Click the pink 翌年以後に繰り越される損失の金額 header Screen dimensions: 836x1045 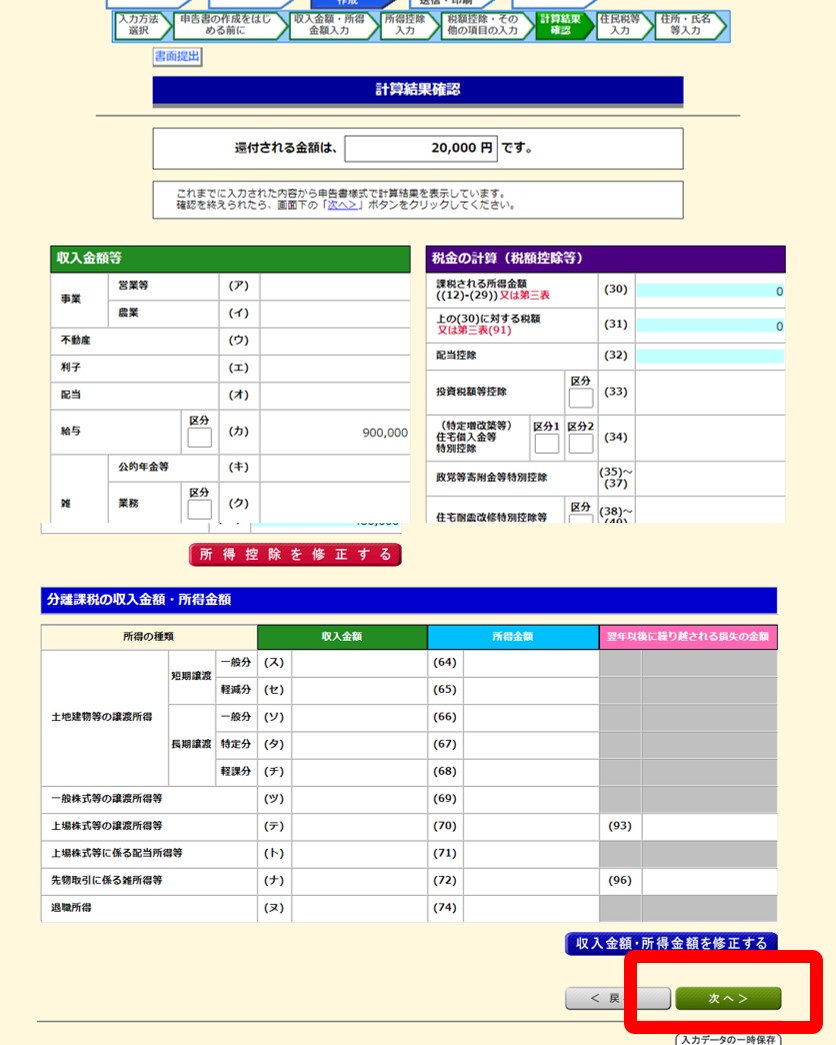[x=688, y=636]
